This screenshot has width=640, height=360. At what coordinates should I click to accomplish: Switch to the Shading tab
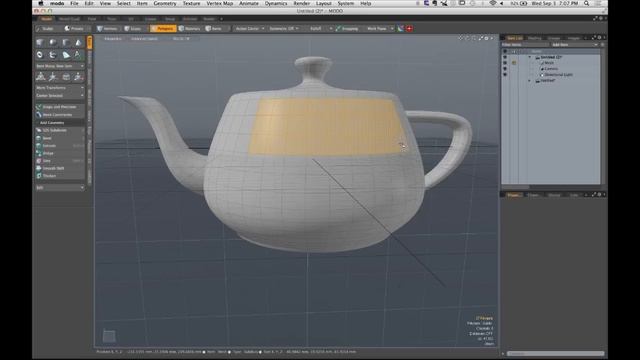535,38
